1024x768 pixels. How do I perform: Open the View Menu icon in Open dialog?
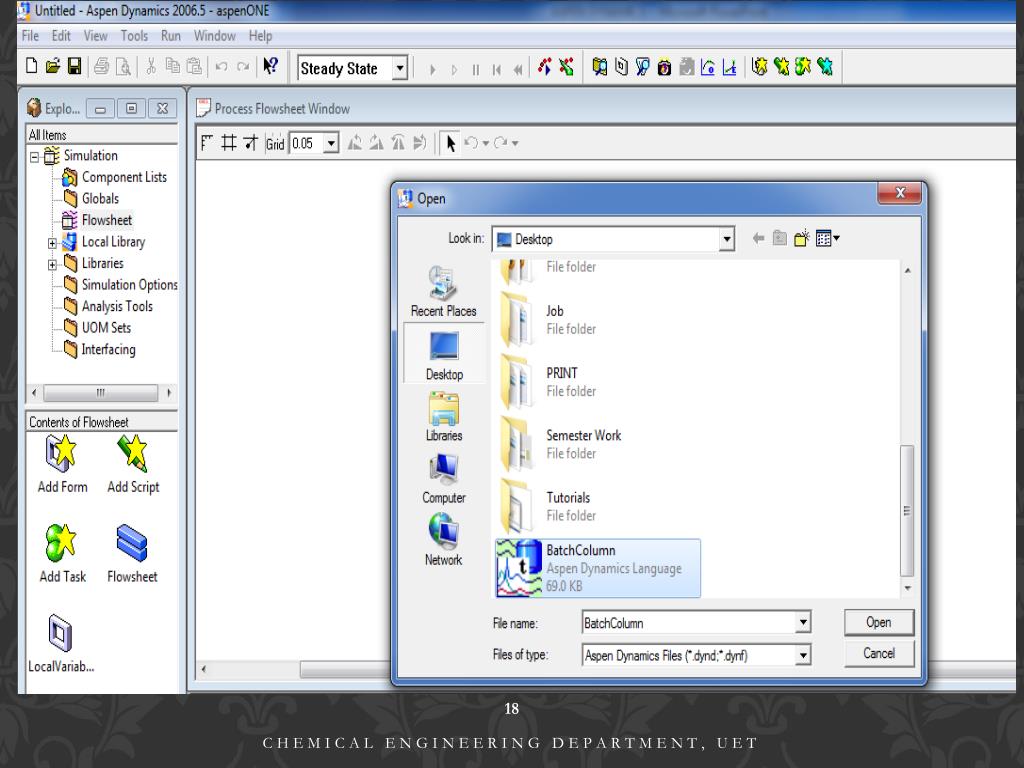coord(827,238)
